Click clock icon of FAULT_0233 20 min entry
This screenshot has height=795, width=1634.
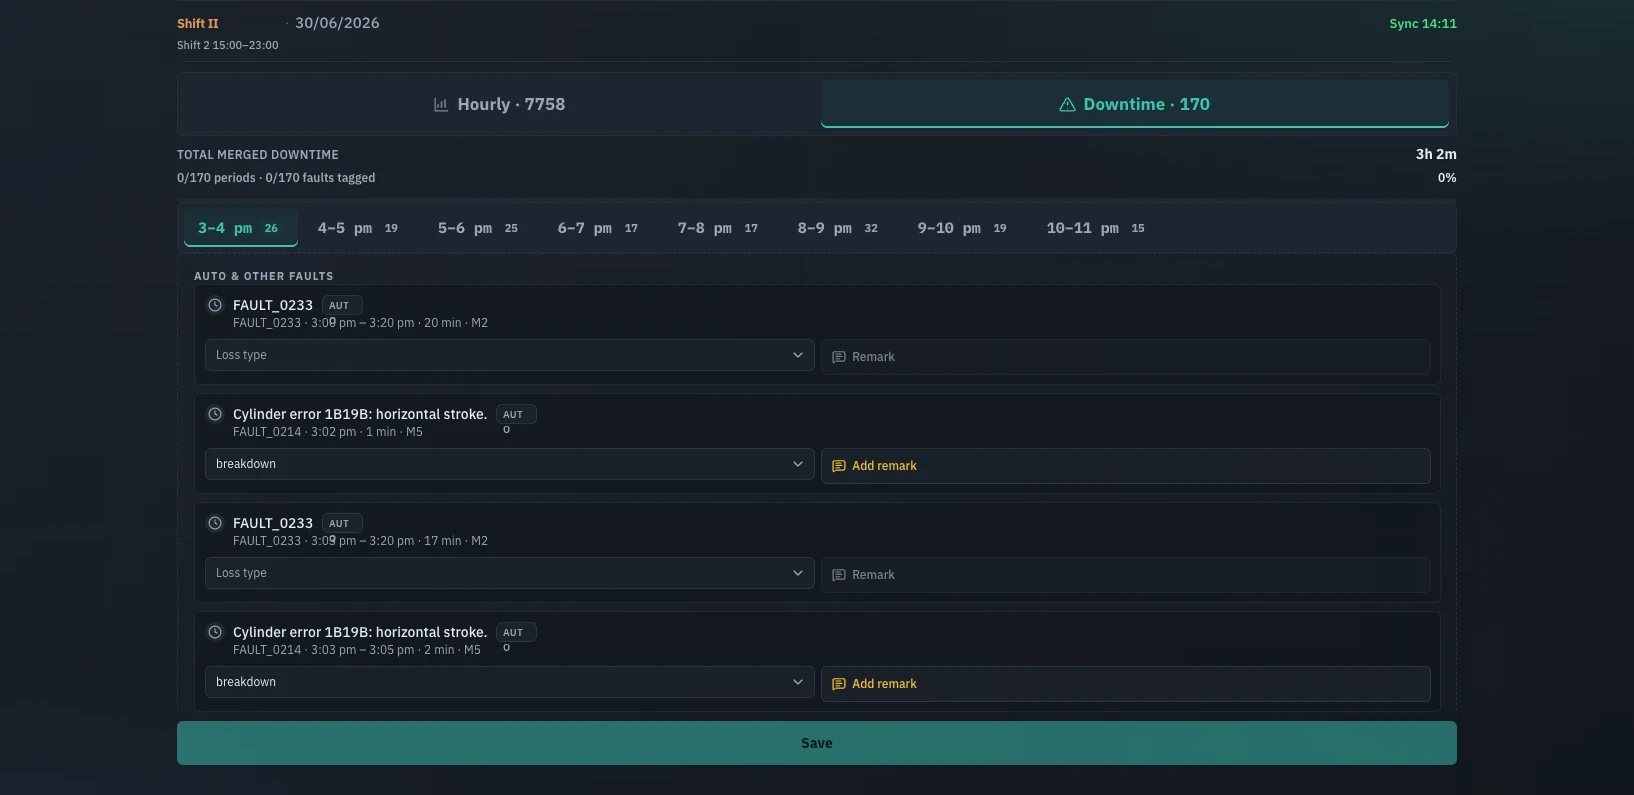pyautogui.click(x=215, y=305)
